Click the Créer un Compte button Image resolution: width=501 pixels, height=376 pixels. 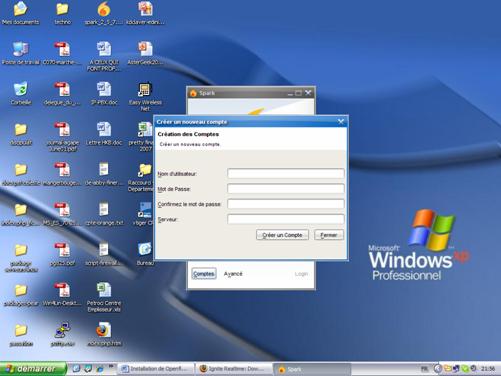click(282, 235)
